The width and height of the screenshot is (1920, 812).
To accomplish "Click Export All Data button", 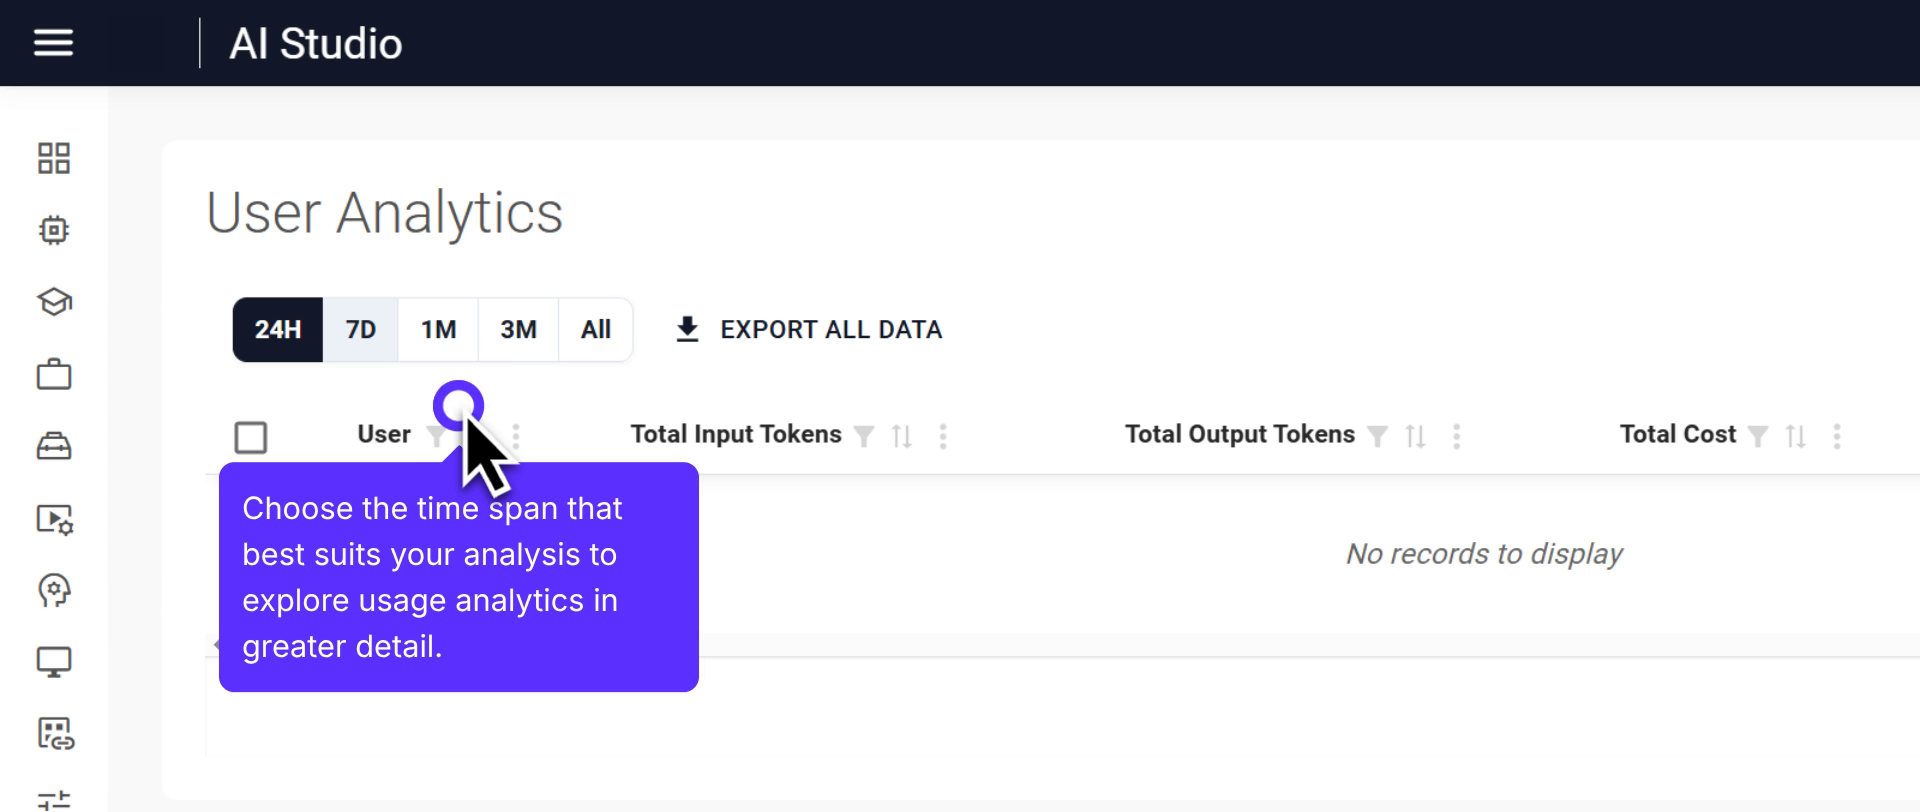I will pos(809,330).
